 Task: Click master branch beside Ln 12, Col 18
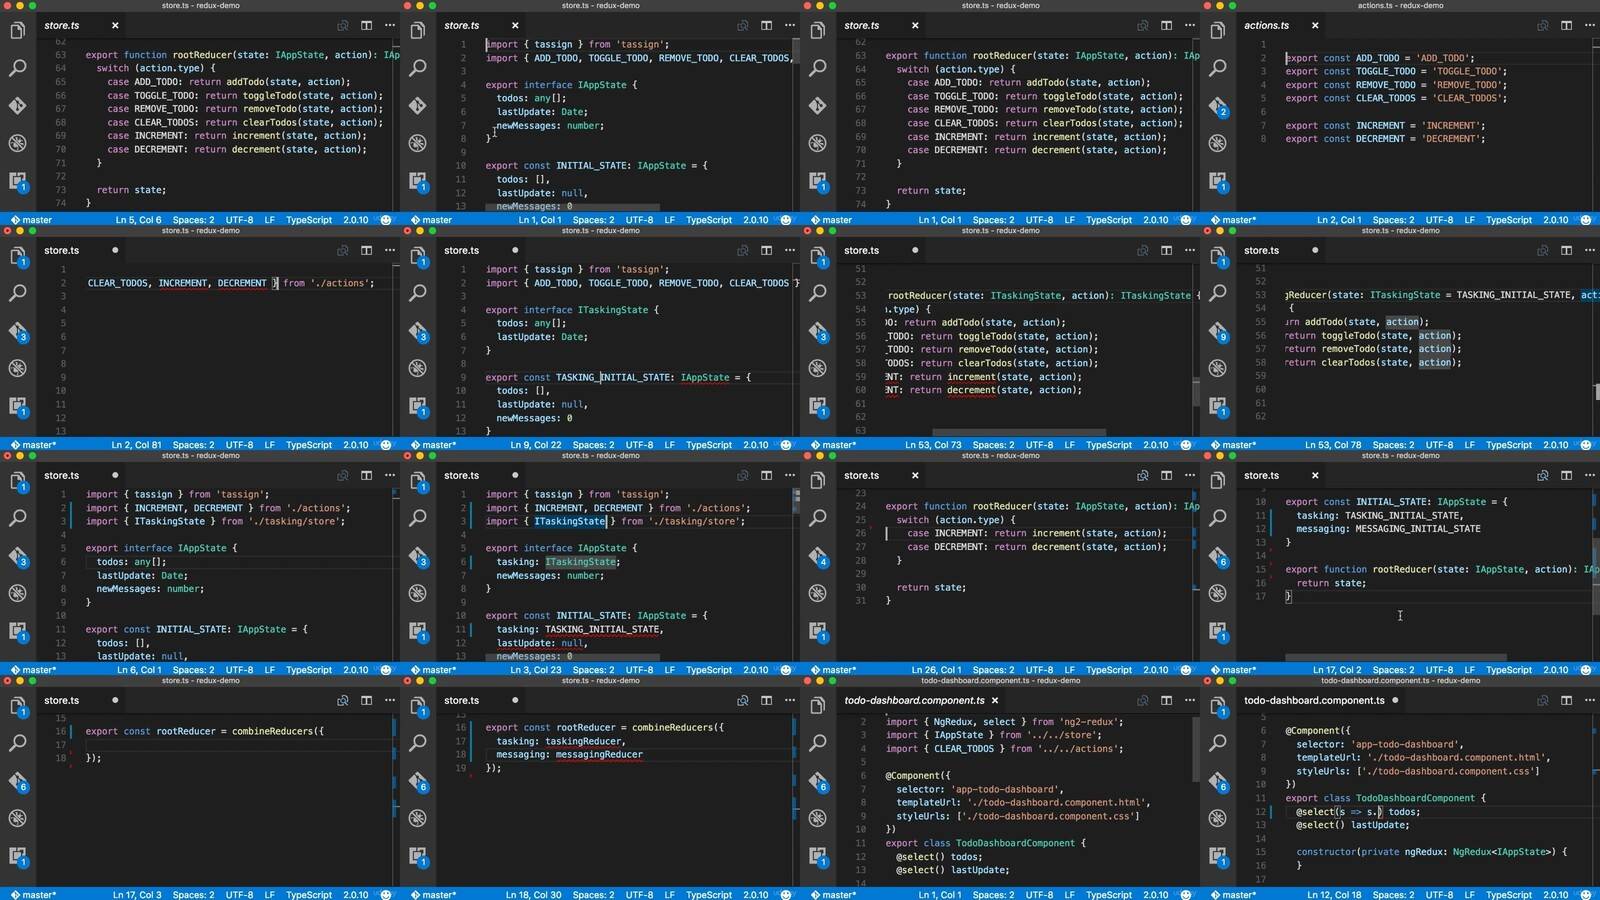tap(1238, 895)
